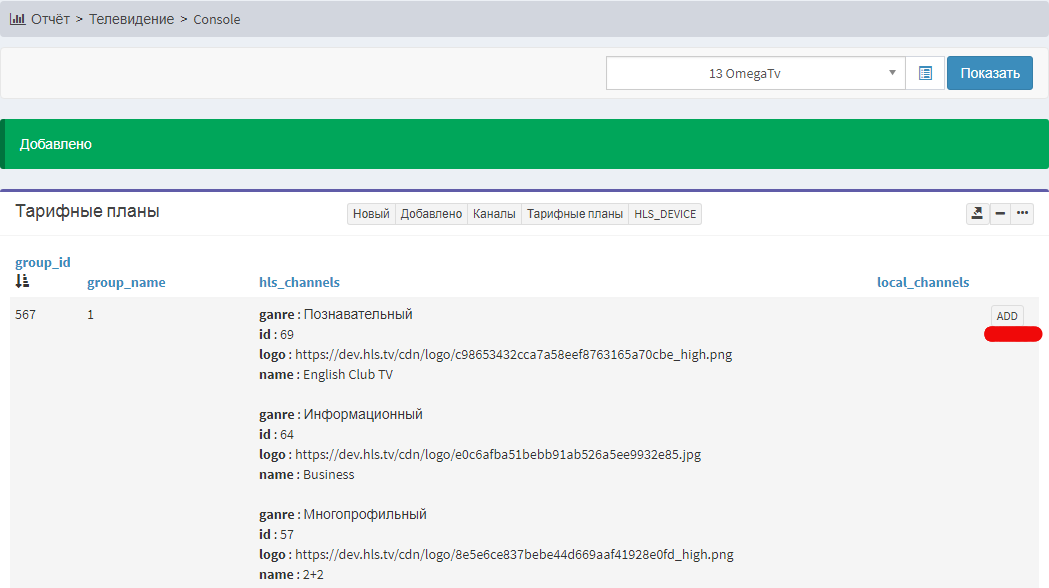
Task: Sort by local_channels column header
Action: pyautogui.click(x=923, y=282)
